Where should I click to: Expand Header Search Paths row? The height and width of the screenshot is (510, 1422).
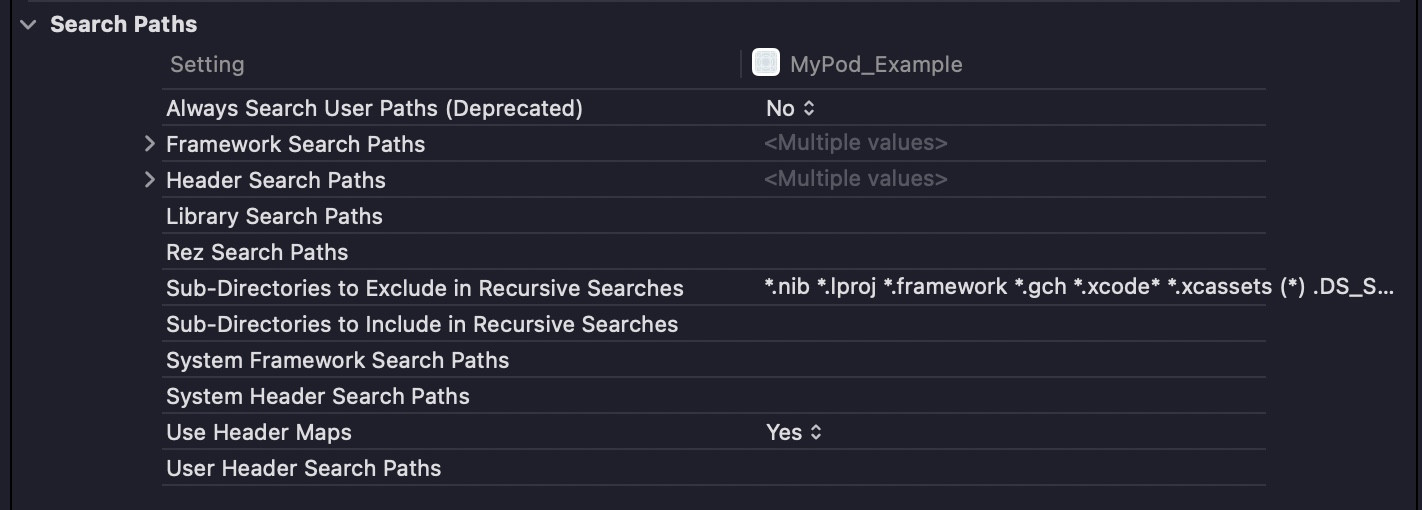150,180
